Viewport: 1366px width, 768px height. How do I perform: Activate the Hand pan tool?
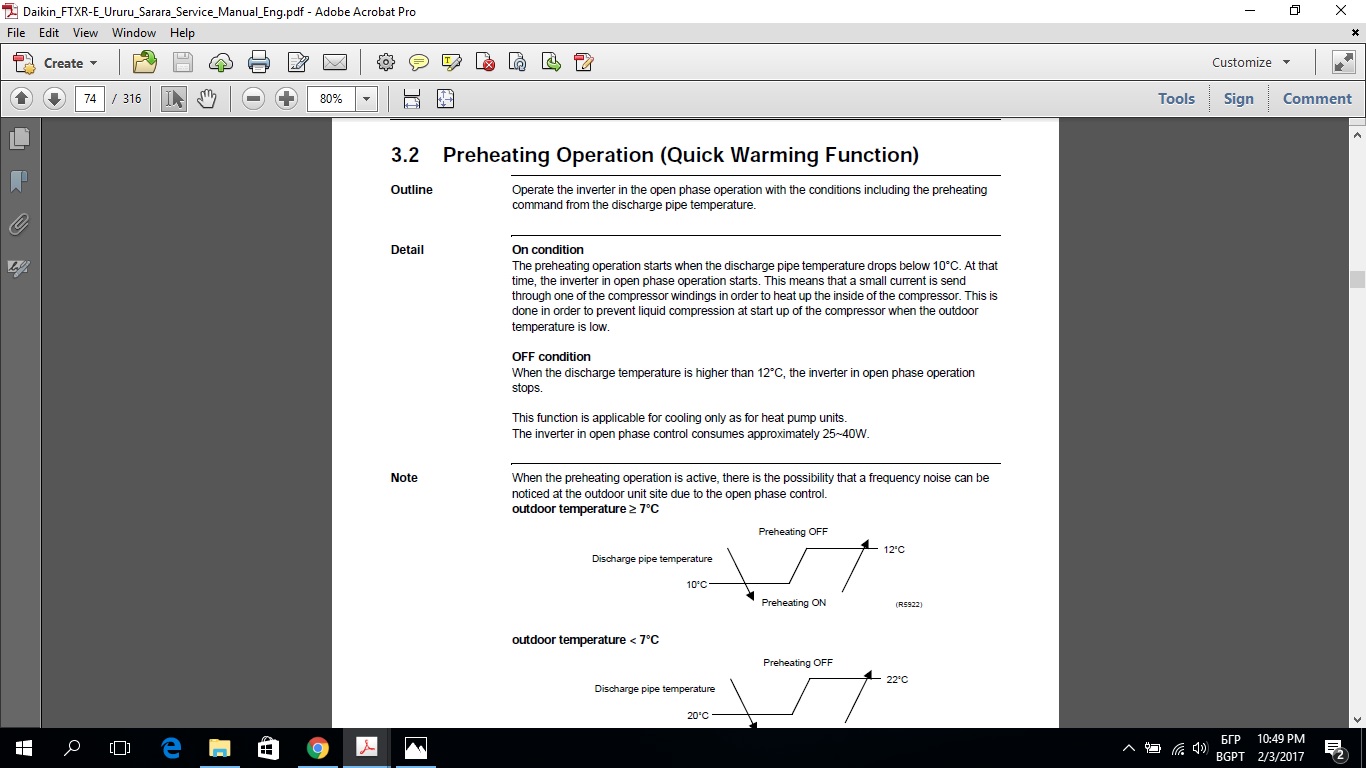(207, 98)
